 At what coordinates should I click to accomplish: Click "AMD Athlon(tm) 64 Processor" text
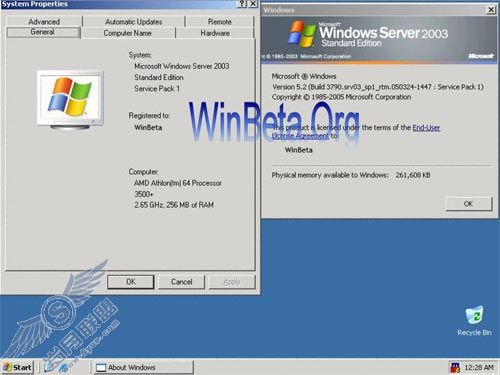178,183
